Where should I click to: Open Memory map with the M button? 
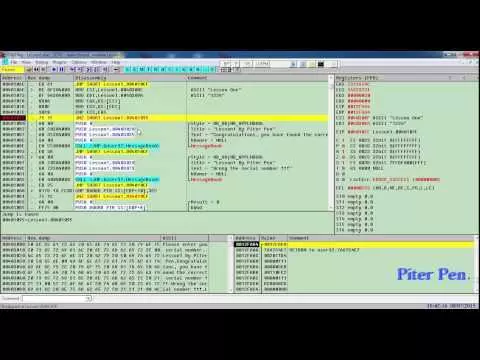[x=142, y=69]
